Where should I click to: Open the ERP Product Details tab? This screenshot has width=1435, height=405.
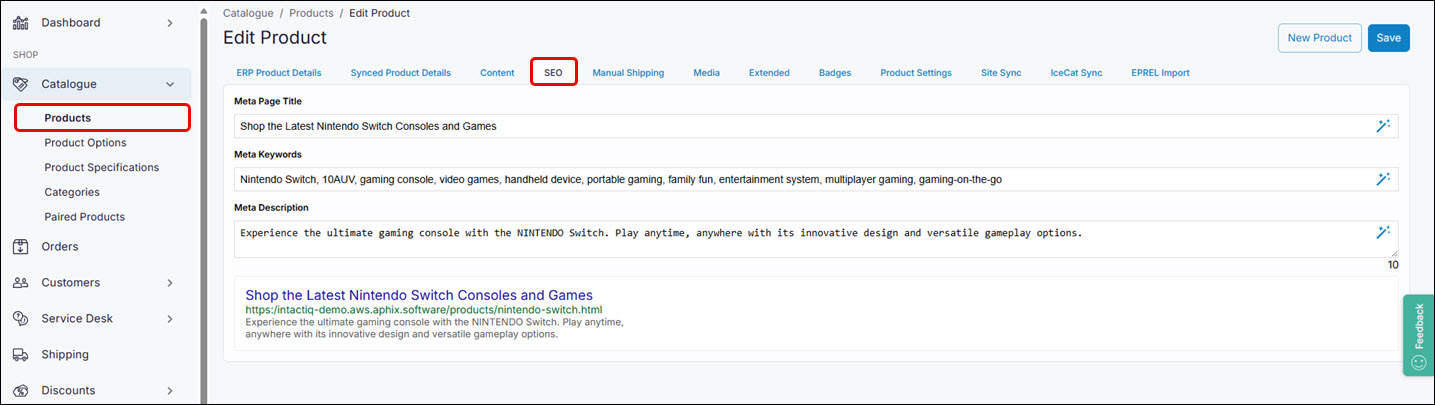pyautogui.click(x=279, y=73)
